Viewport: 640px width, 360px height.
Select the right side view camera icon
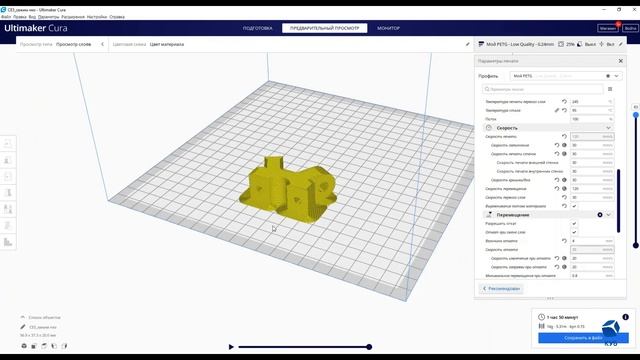[x=64, y=346]
